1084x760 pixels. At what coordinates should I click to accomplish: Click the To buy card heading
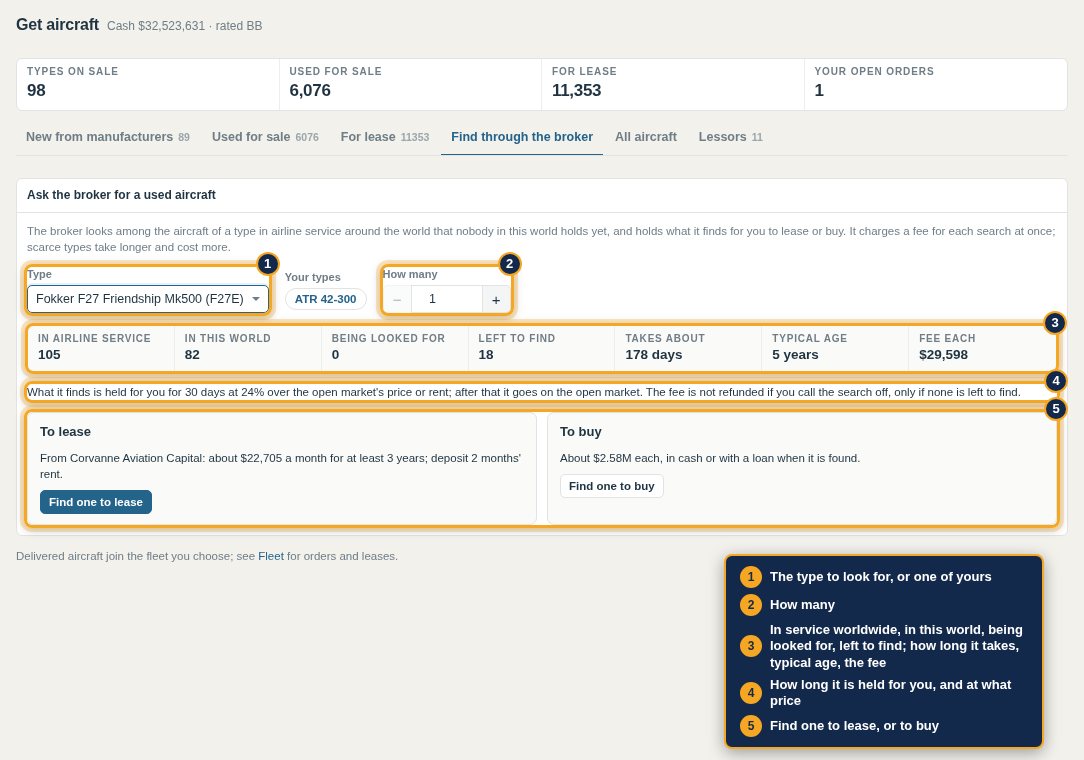pos(581,432)
